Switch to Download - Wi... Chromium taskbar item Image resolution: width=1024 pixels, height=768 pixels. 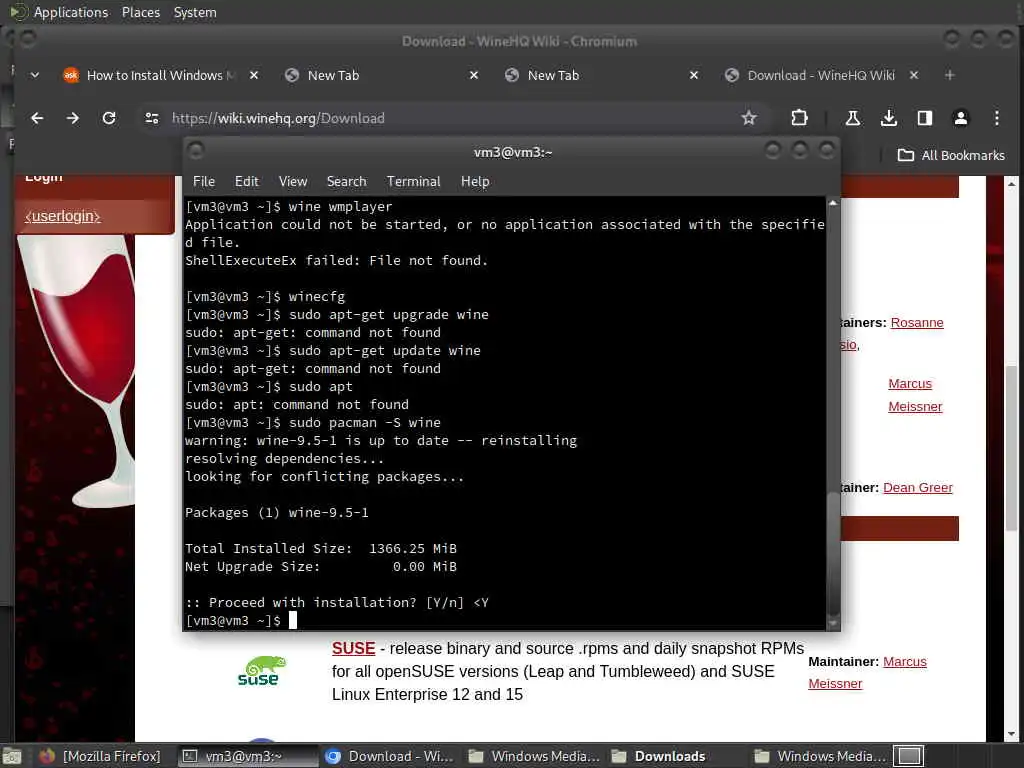389,756
